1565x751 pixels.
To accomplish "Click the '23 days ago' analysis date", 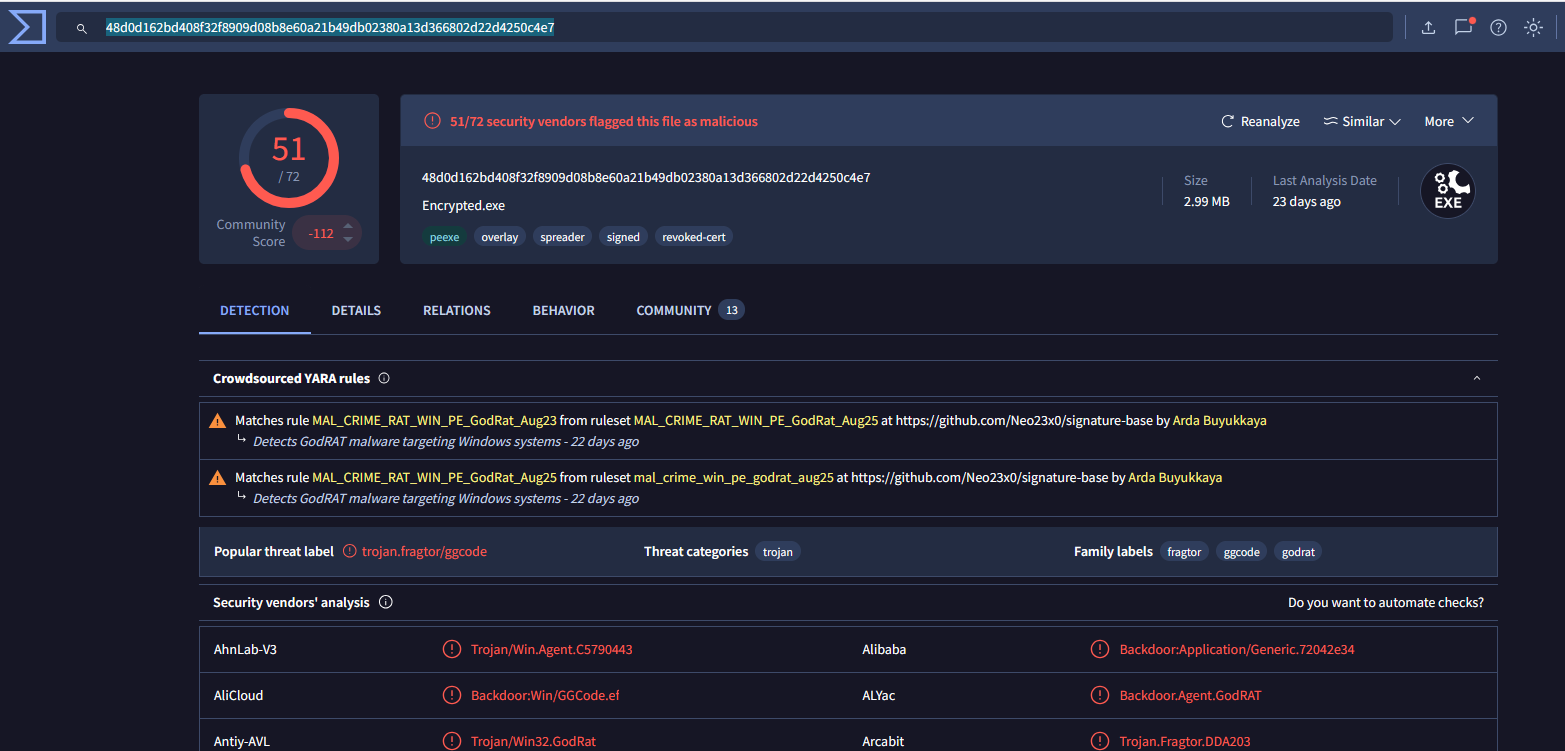I will tap(1307, 201).
